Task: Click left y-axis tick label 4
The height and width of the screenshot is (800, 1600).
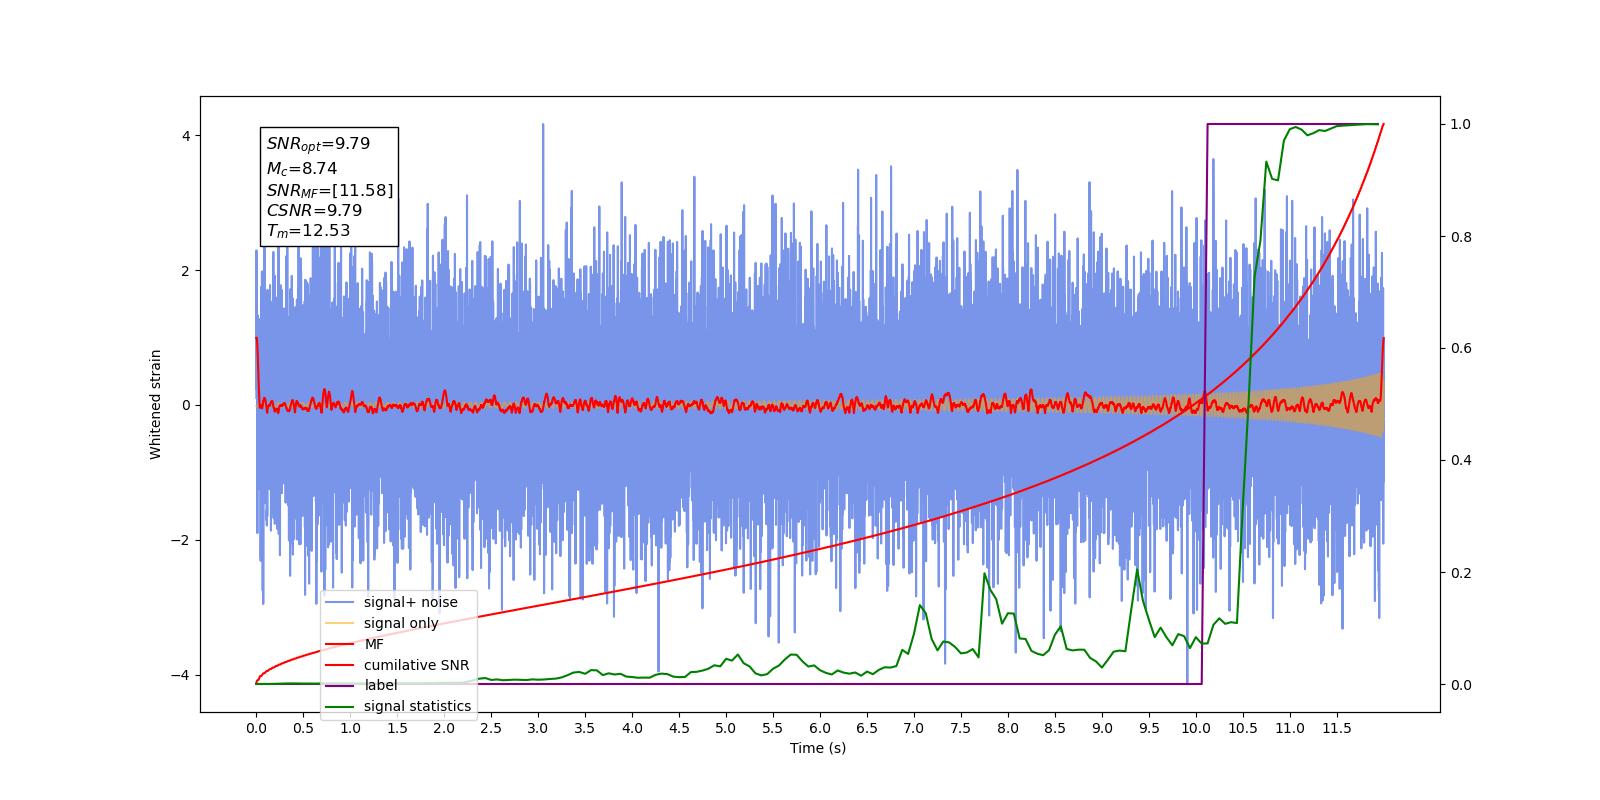Action: point(186,136)
